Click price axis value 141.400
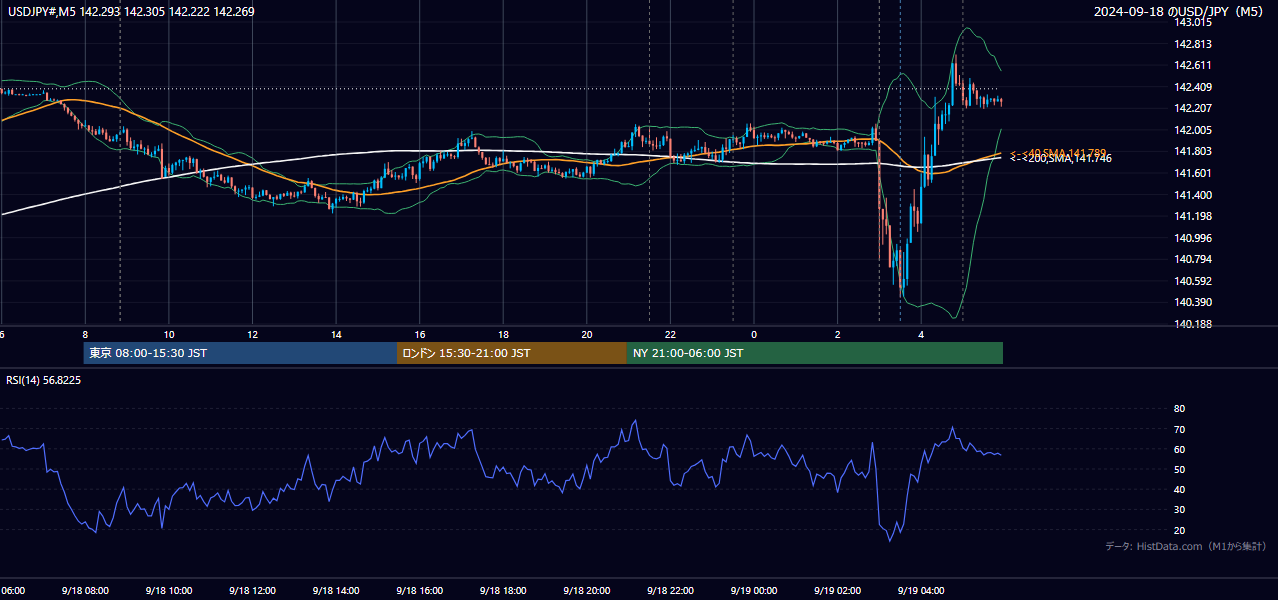The height and width of the screenshot is (600, 1278). click(1193, 195)
